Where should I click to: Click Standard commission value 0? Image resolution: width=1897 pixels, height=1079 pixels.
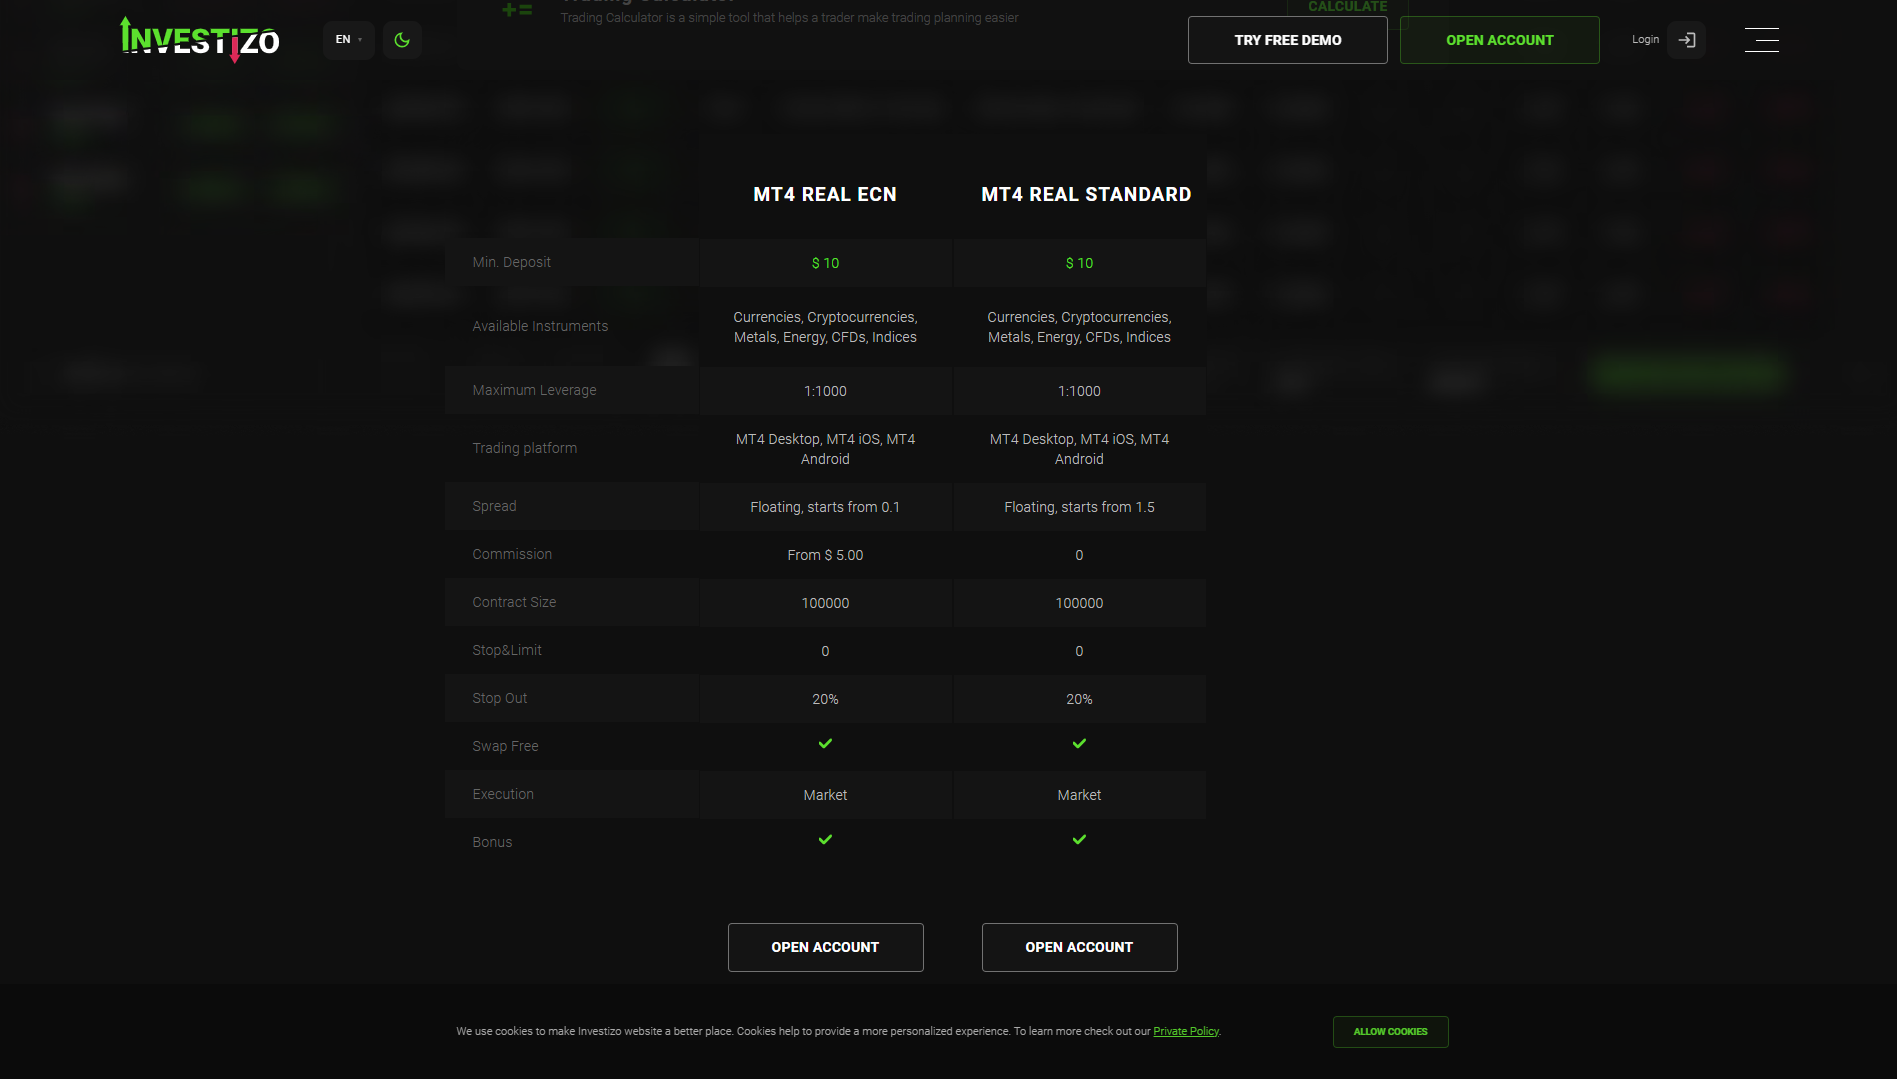click(x=1080, y=555)
